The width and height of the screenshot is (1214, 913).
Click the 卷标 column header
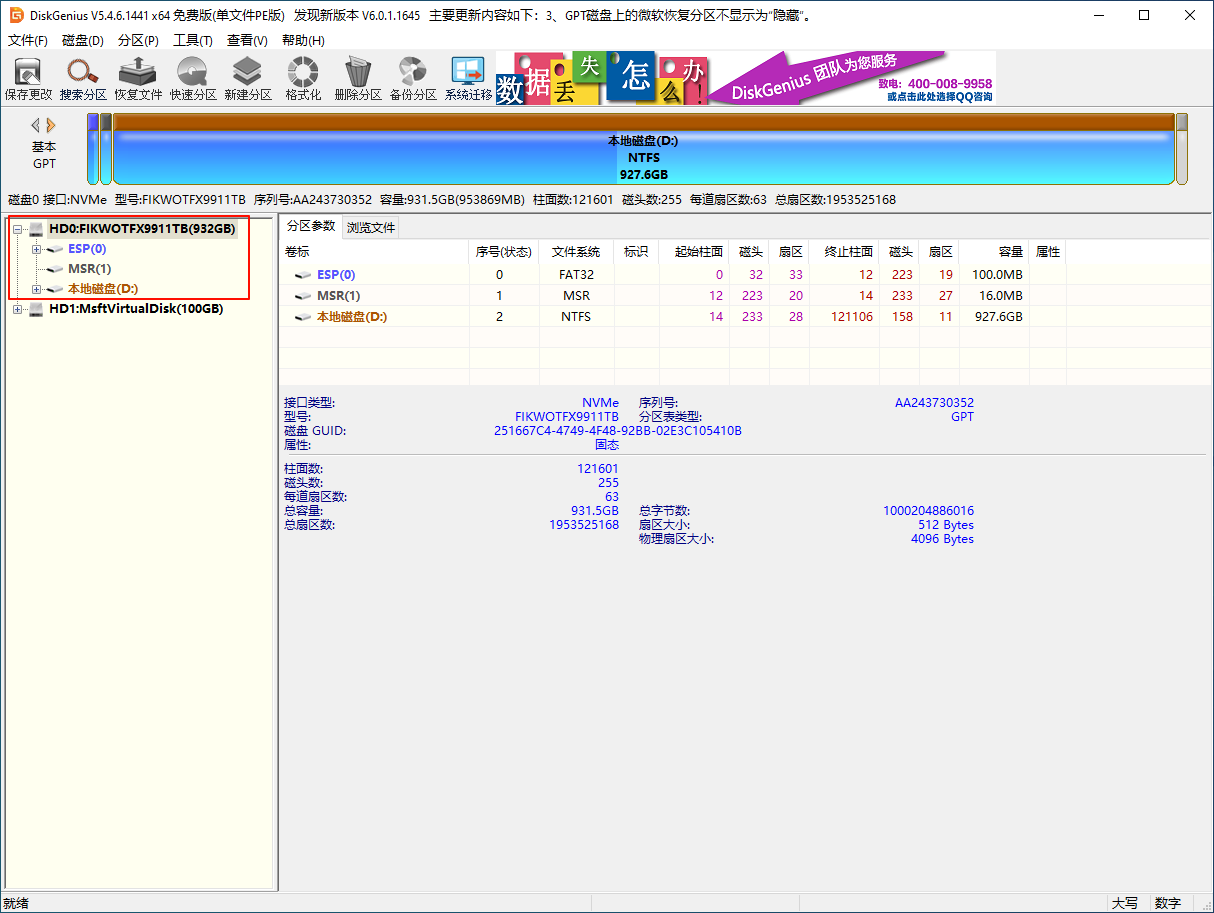point(374,252)
